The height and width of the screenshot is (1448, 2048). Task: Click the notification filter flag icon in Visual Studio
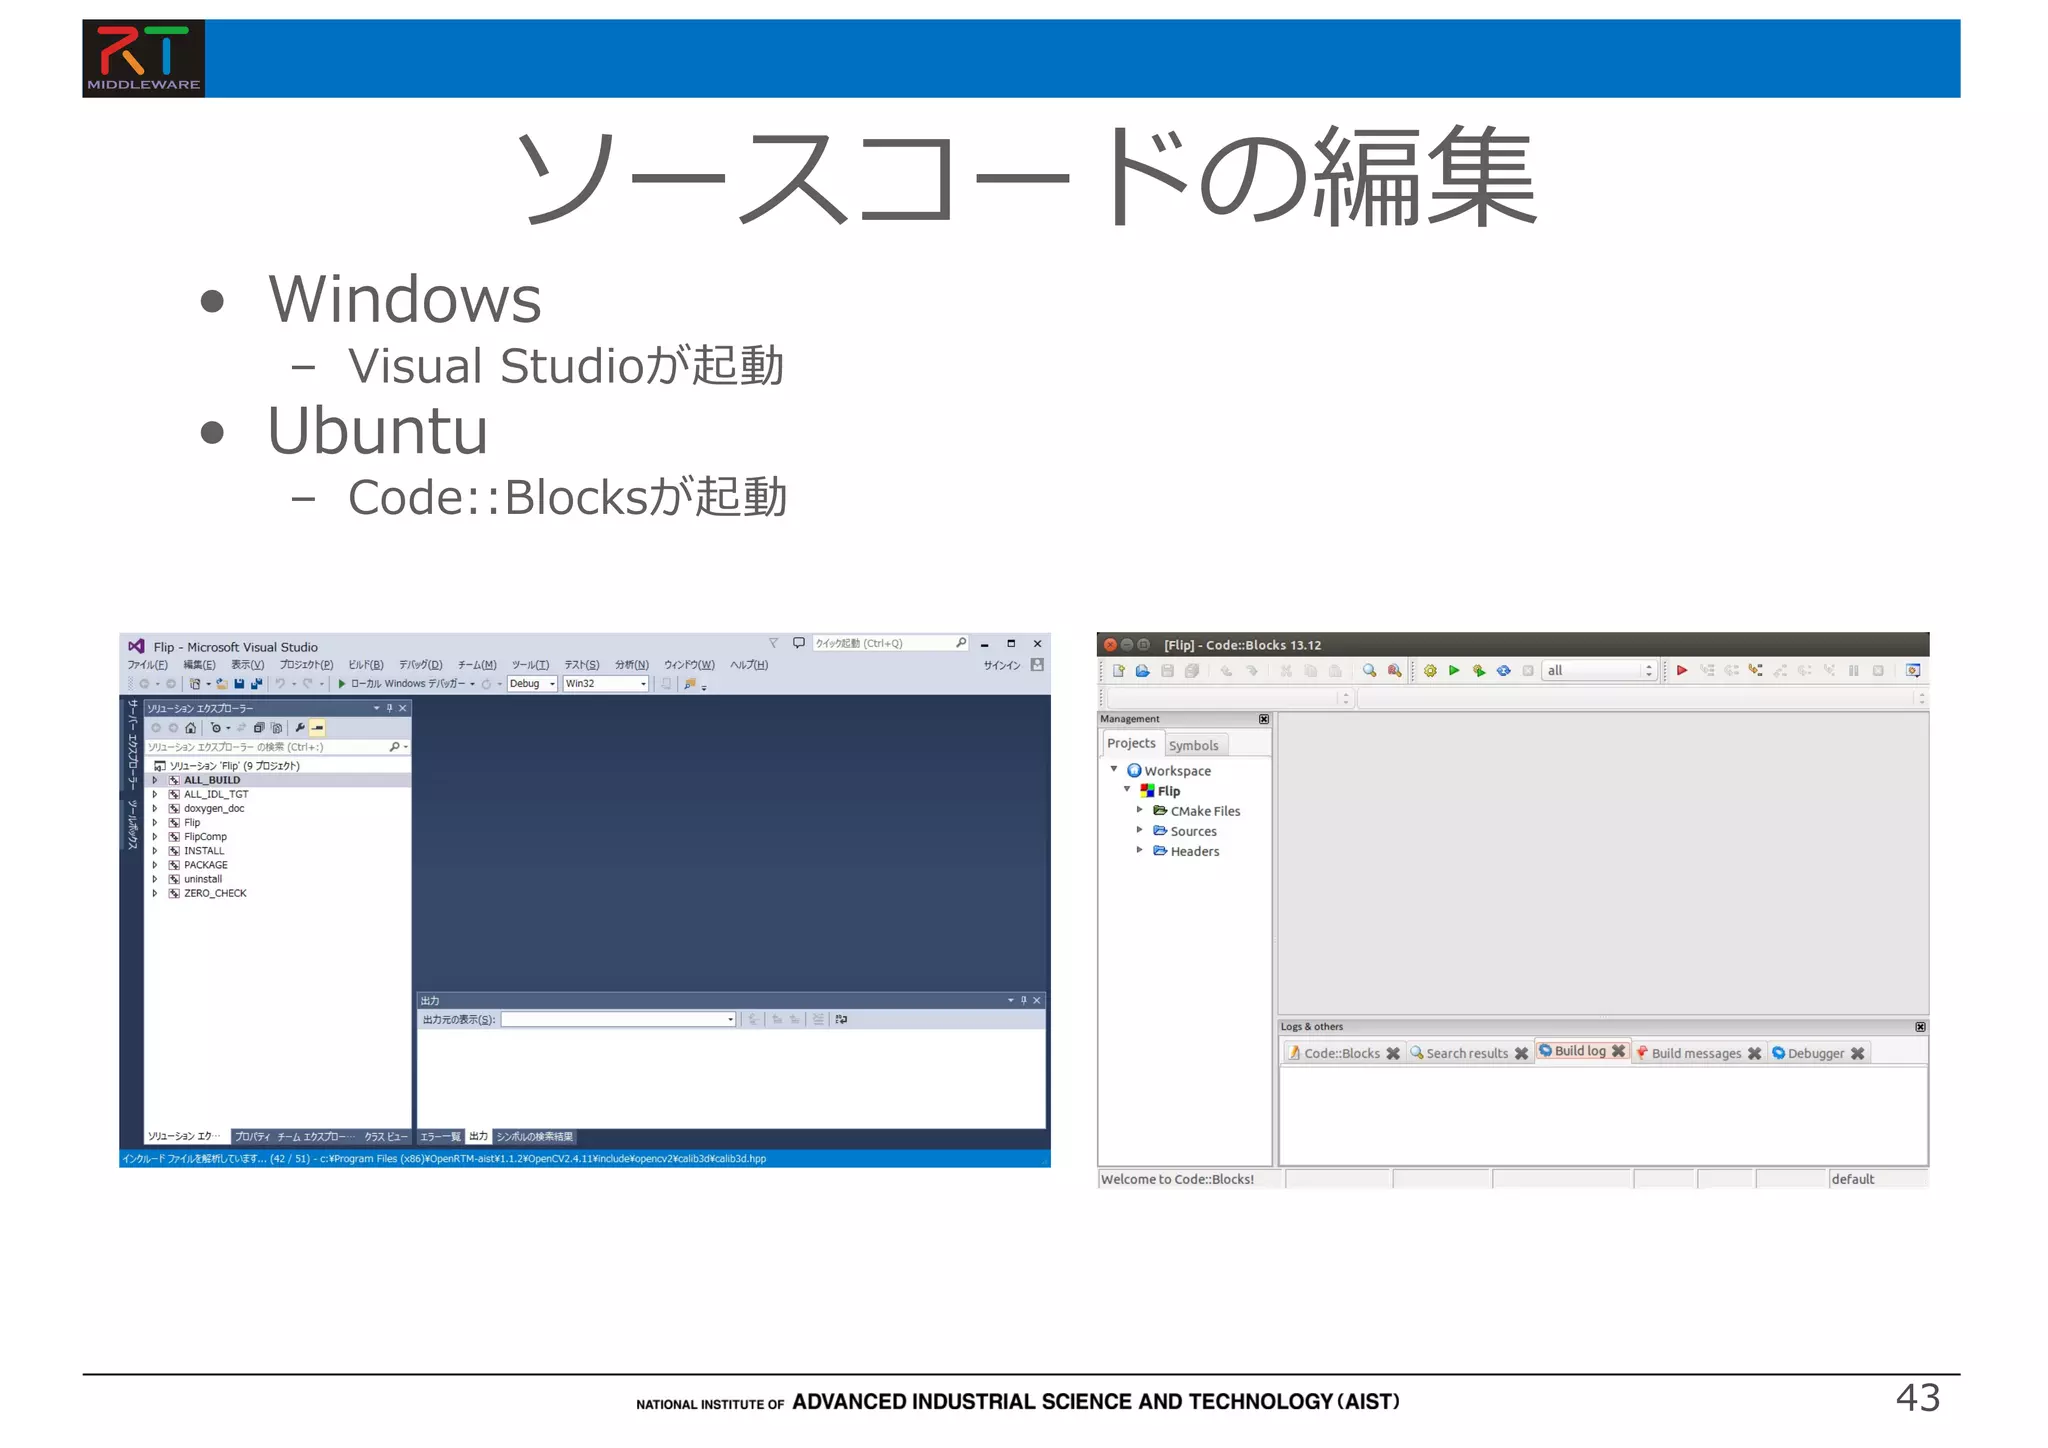point(773,643)
